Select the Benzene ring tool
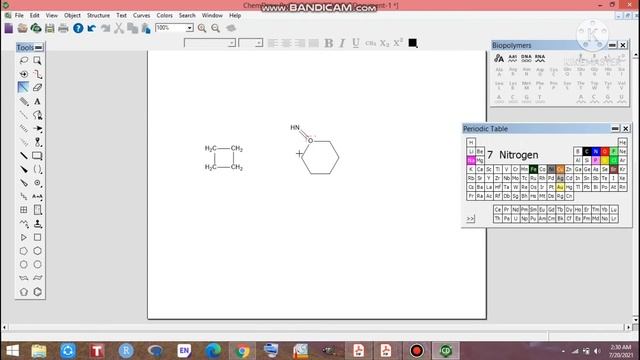This screenshot has width=640, height=360. click(x=37, y=292)
